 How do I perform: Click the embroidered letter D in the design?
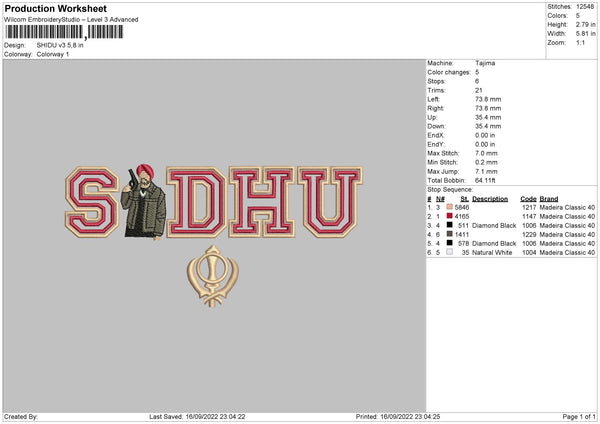pyautogui.click(x=197, y=202)
